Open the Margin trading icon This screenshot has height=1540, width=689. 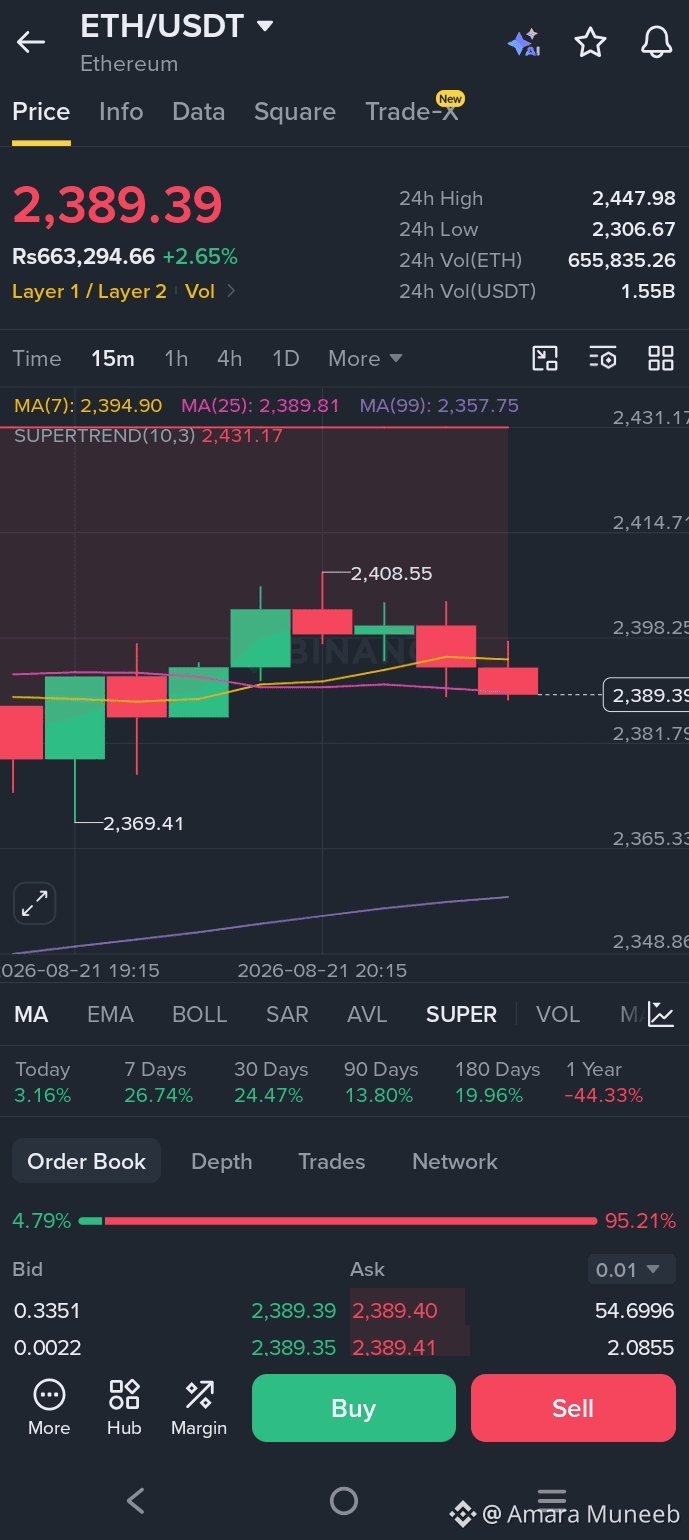click(x=199, y=1408)
